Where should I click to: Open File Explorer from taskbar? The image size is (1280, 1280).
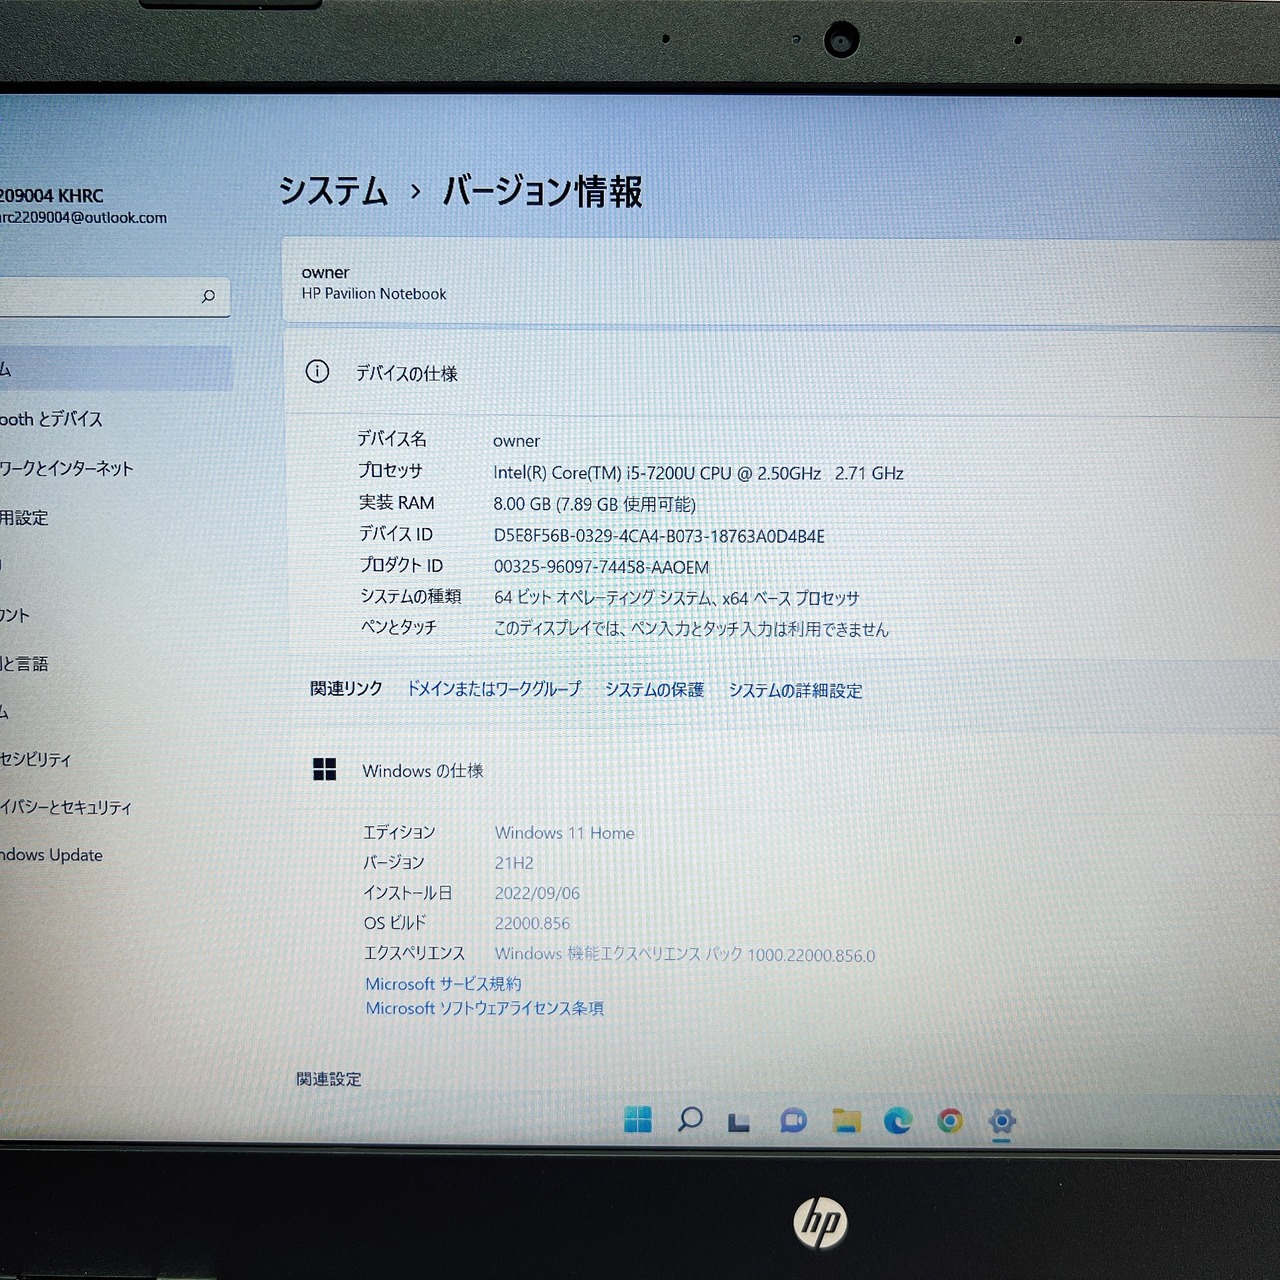pyautogui.click(x=846, y=1120)
